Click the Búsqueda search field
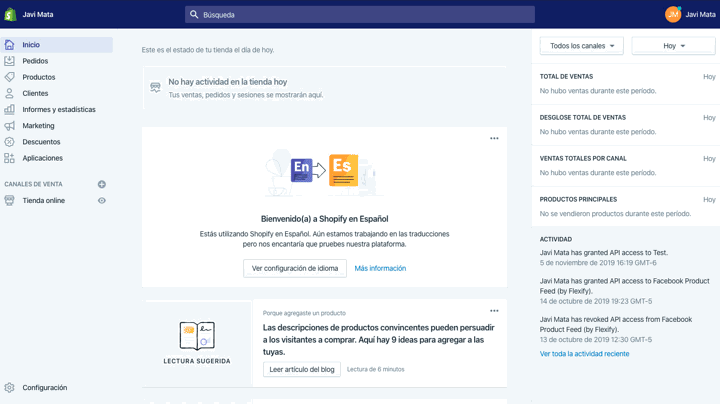Viewport: 720px width, 405px height. point(360,15)
